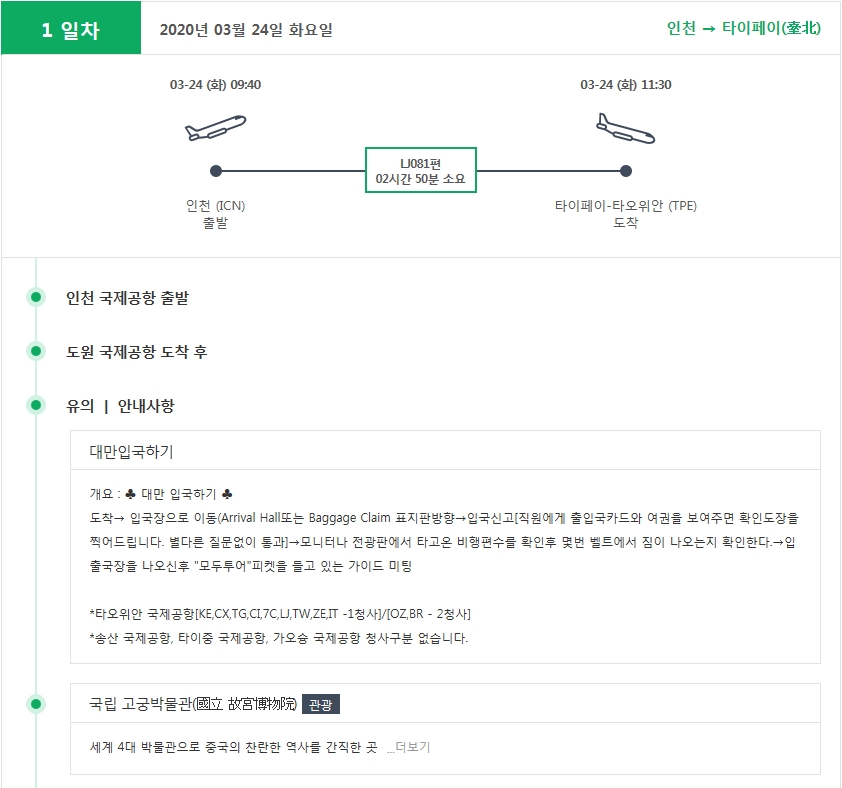The width and height of the screenshot is (842, 788).
Task: Click the departing airplane icon
Action: point(215,128)
